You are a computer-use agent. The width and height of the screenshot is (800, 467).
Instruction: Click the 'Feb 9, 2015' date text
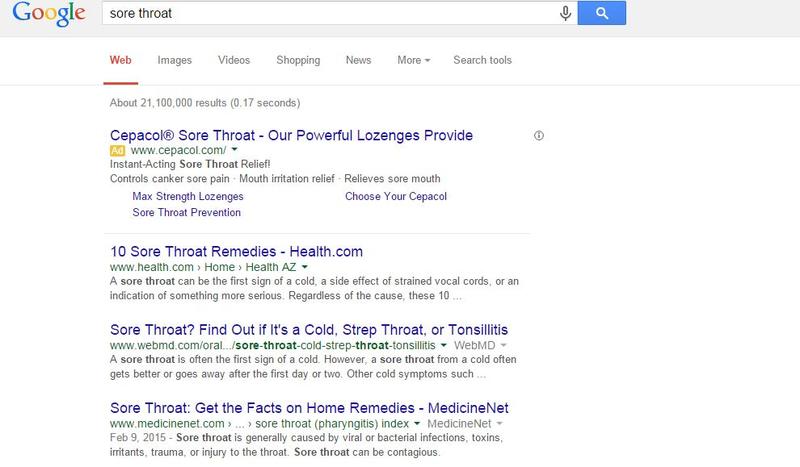pos(138,438)
